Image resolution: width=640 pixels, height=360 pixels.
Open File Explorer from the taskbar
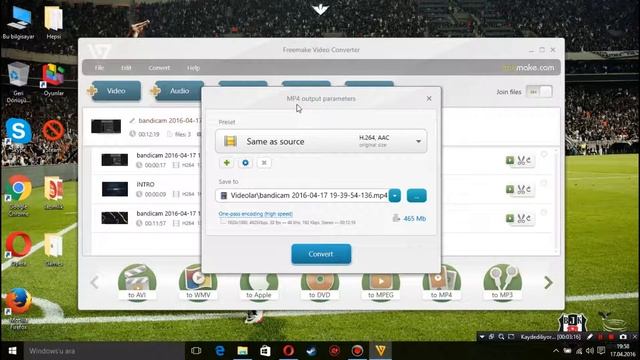[242, 351]
